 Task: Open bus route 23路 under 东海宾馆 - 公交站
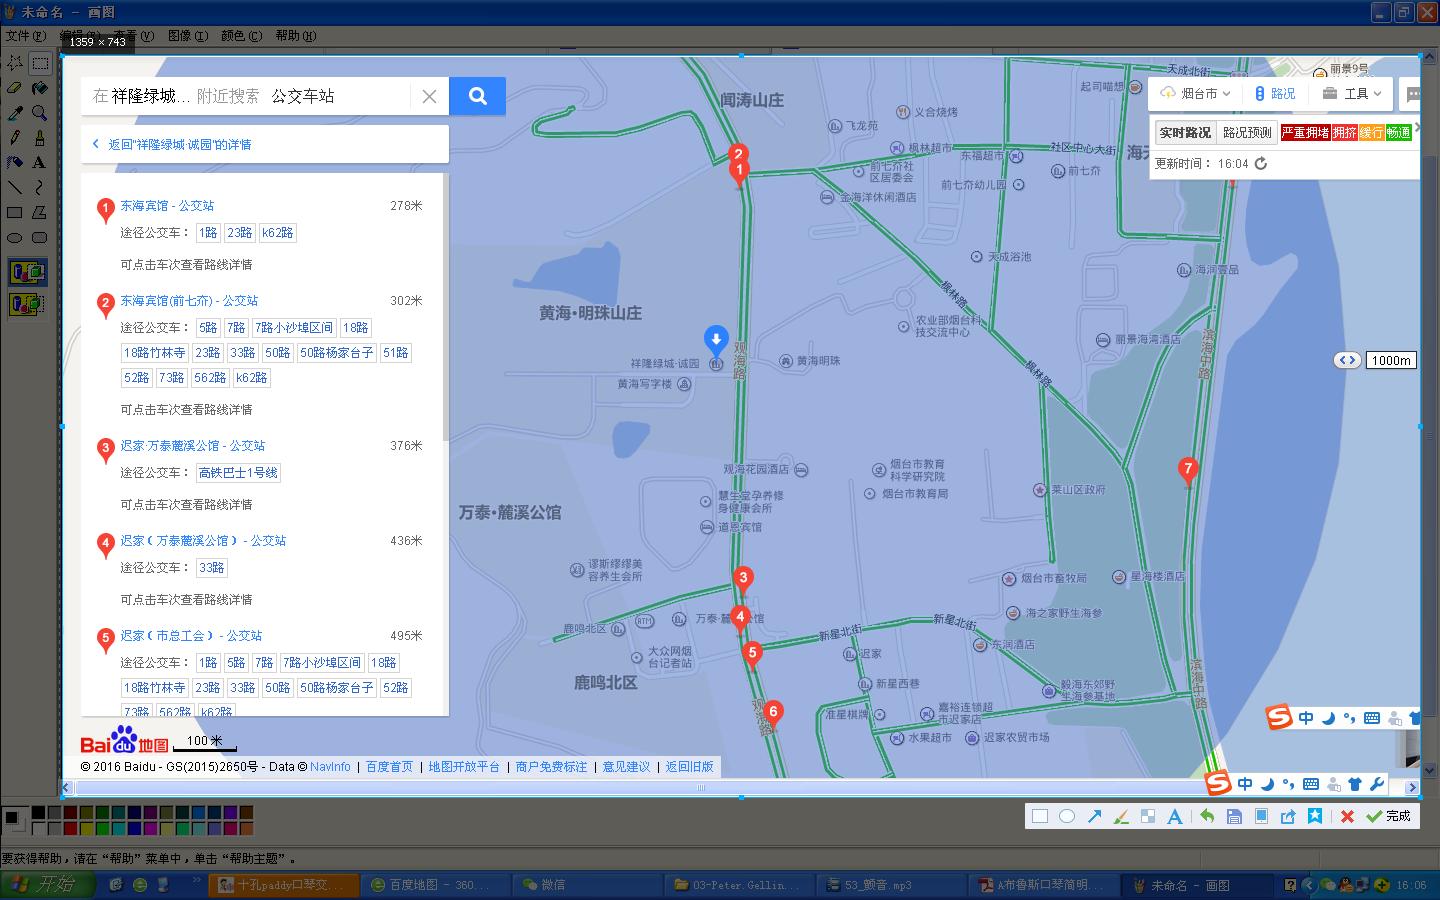pyautogui.click(x=239, y=232)
